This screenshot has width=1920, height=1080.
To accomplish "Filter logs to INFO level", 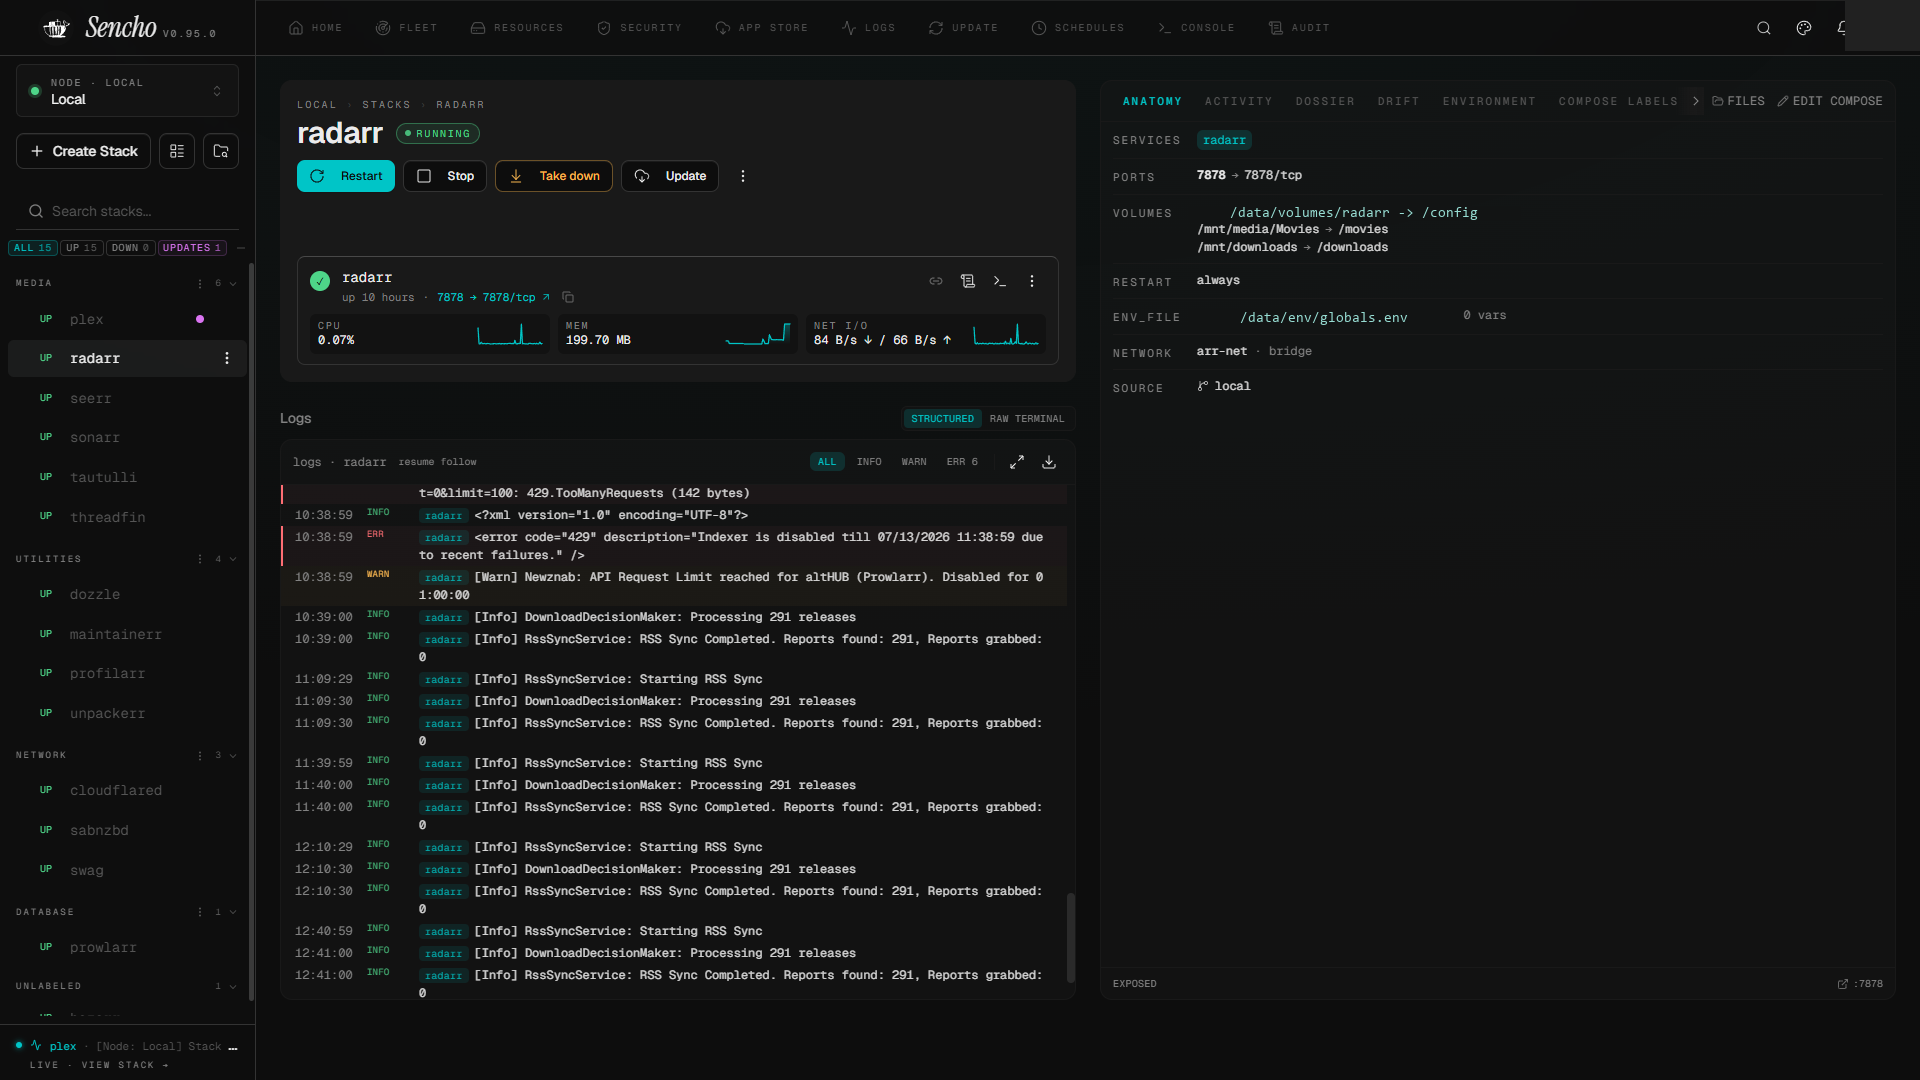I will 869,462.
